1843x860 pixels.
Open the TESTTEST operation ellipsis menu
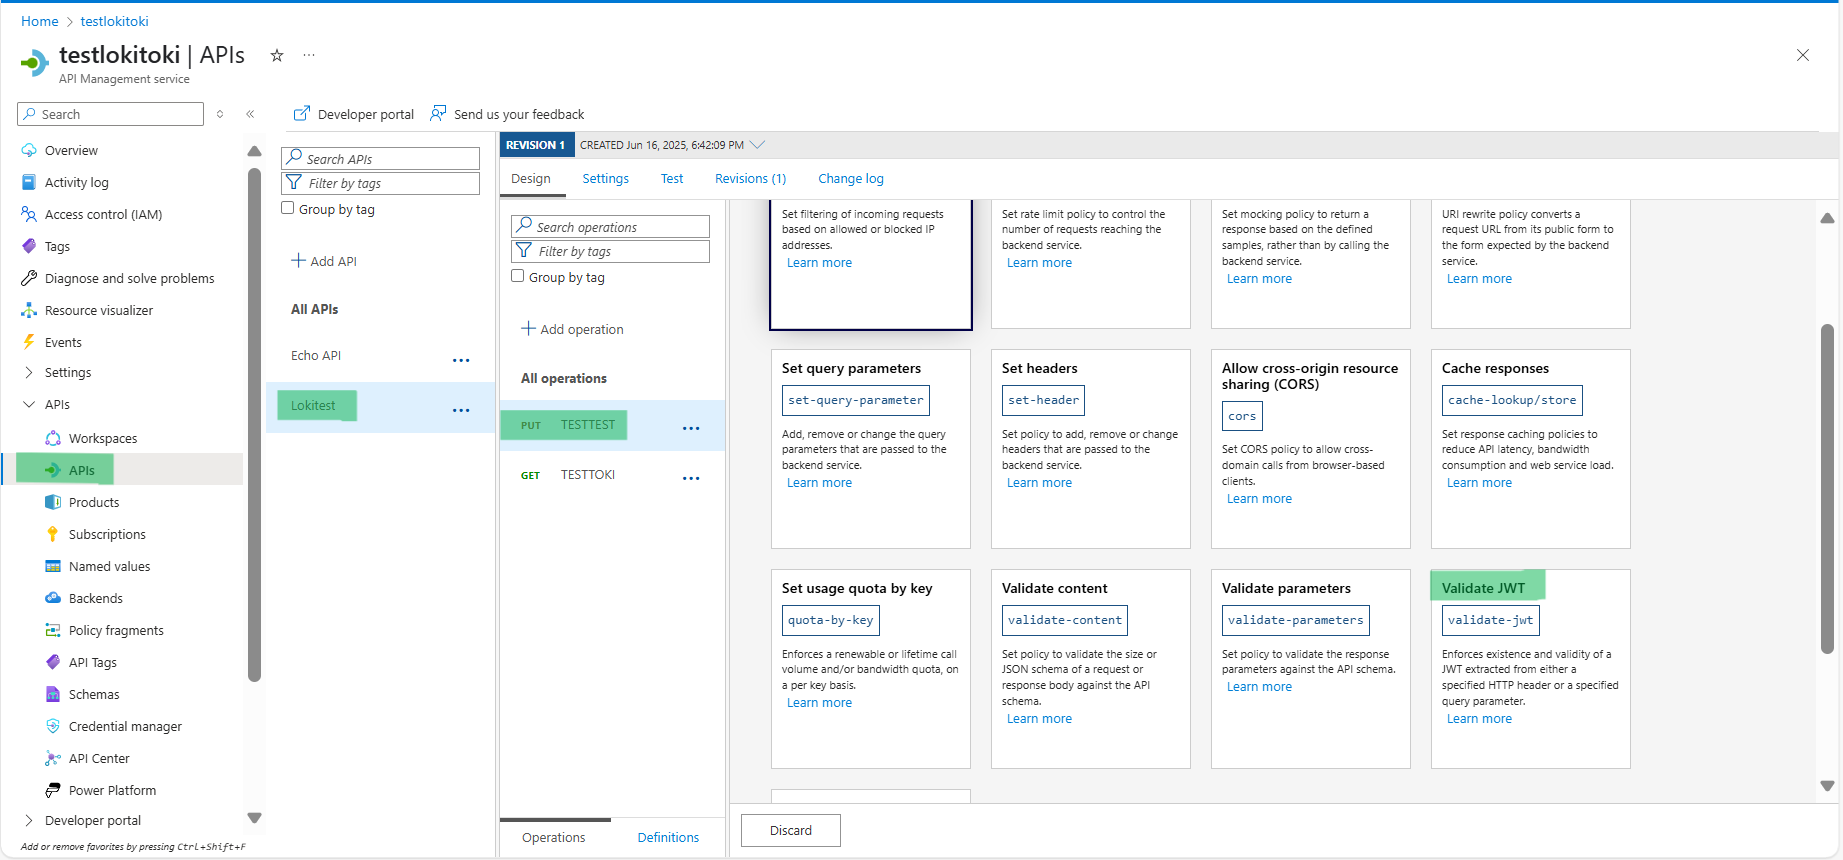click(x=691, y=428)
